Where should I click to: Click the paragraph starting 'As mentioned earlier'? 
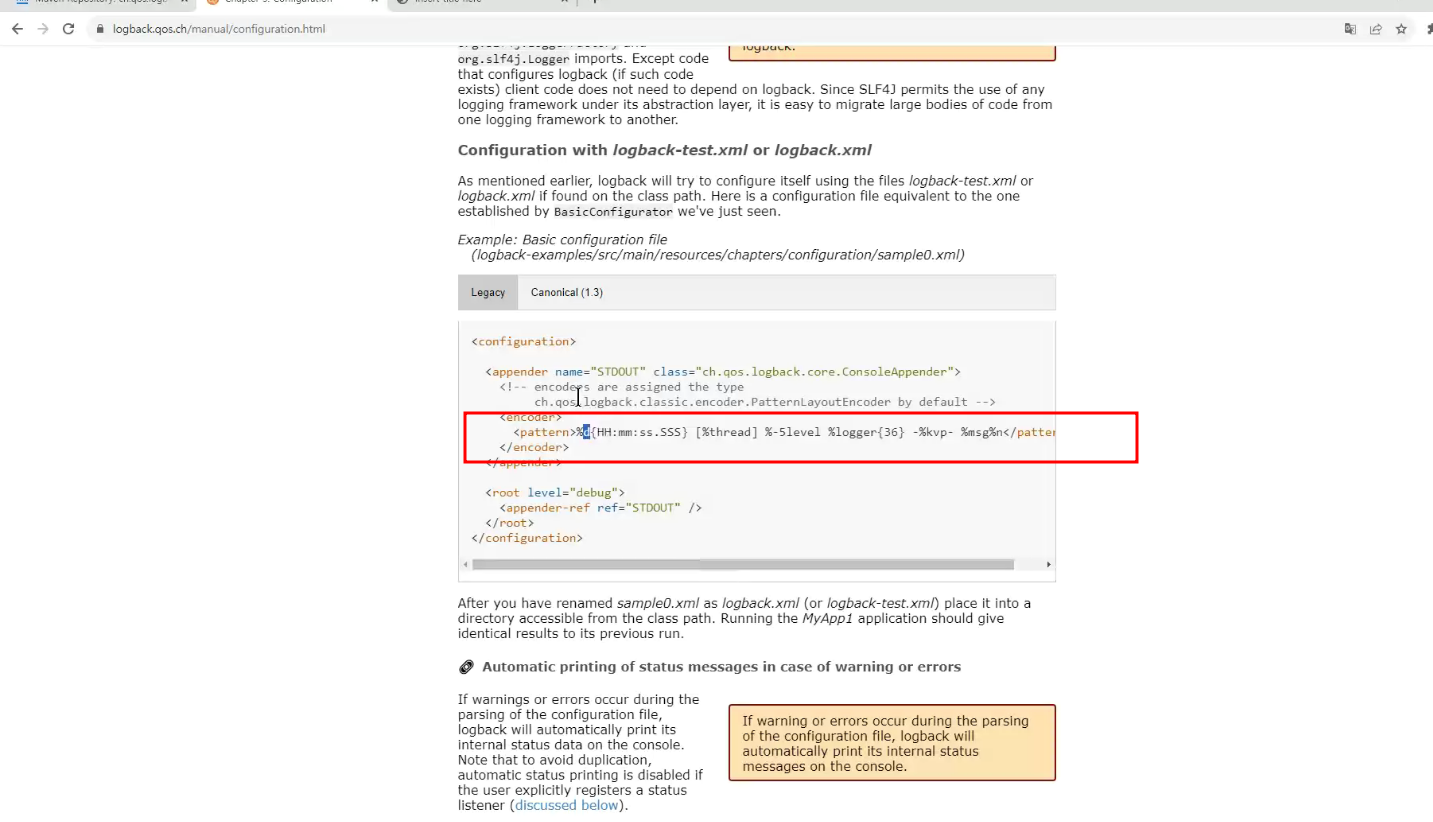tap(746, 196)
